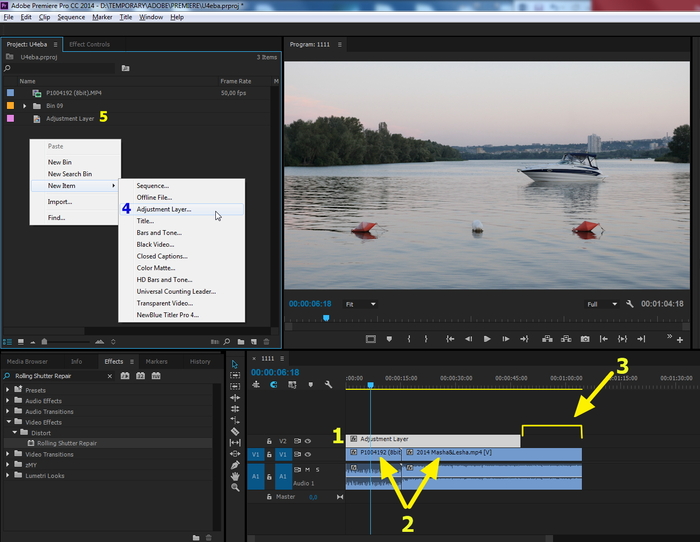This screenshot has height=542, width=700.
Task: Switch to the Markers tab
Action: coord(156,361)
